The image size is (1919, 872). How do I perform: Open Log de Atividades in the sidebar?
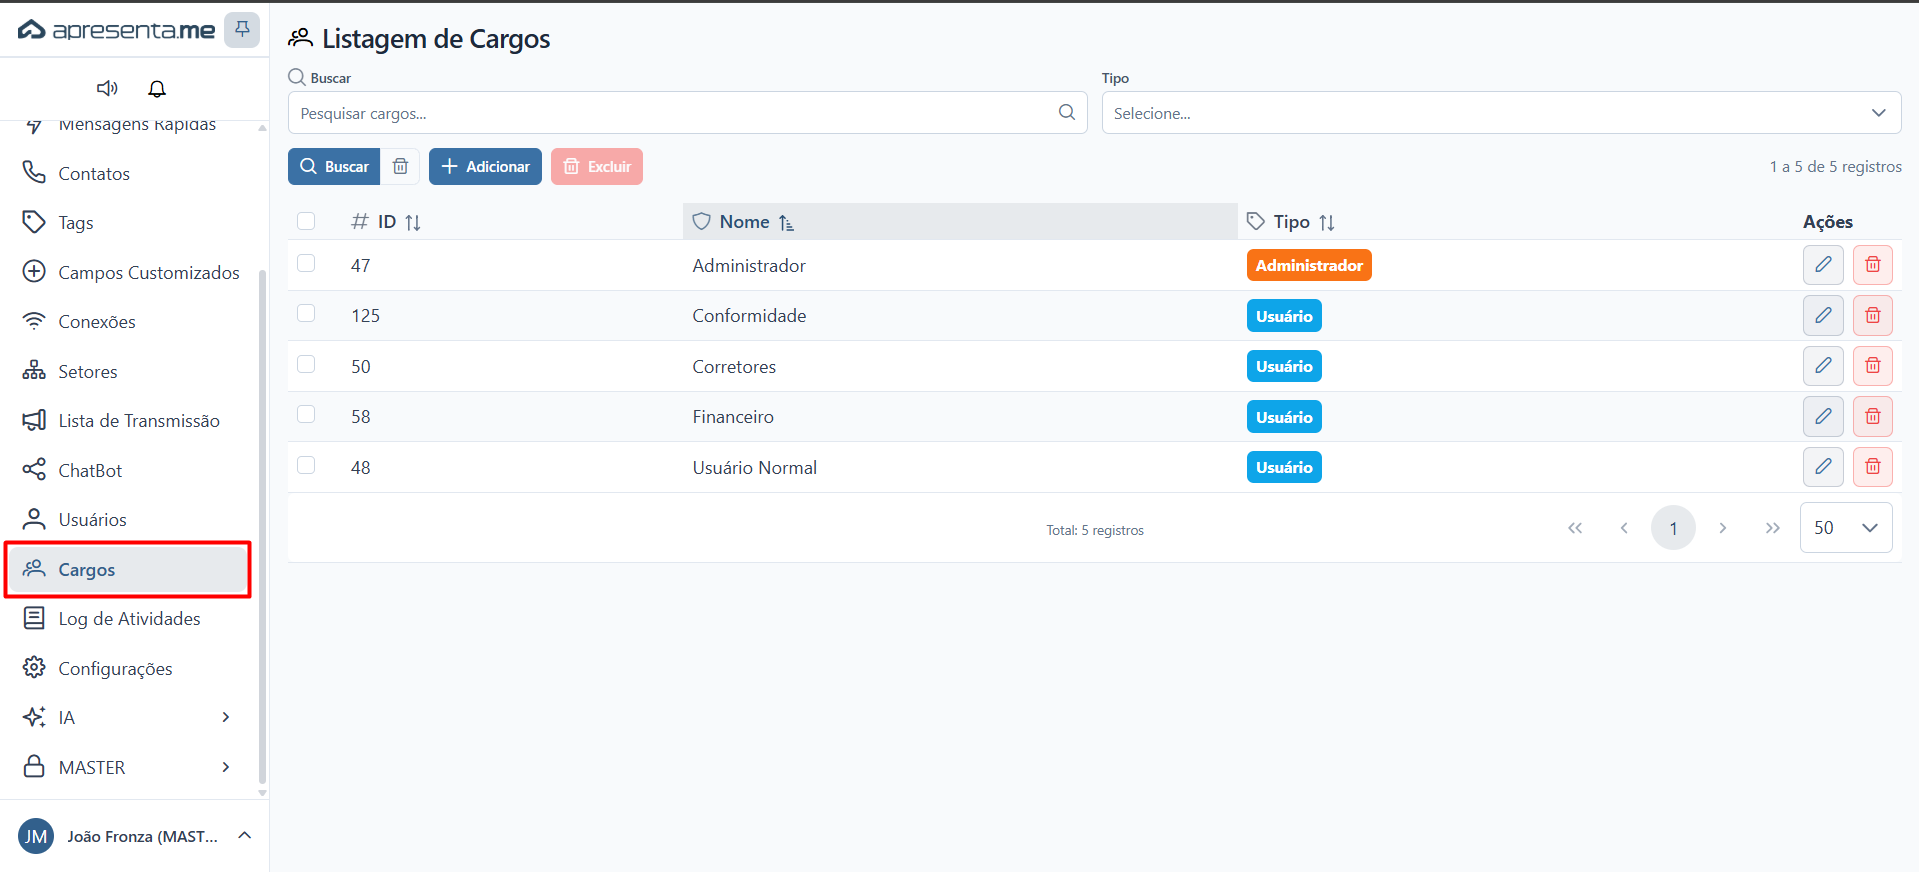point(127,618)
